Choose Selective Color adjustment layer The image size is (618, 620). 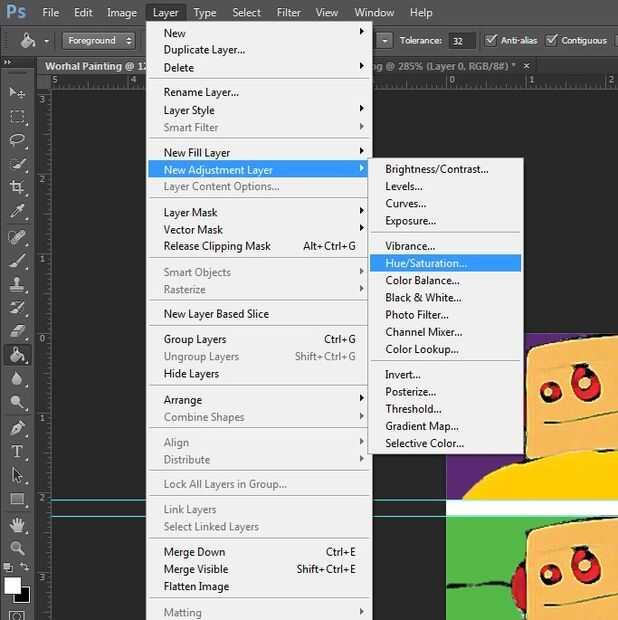click(x=446, y=443)
